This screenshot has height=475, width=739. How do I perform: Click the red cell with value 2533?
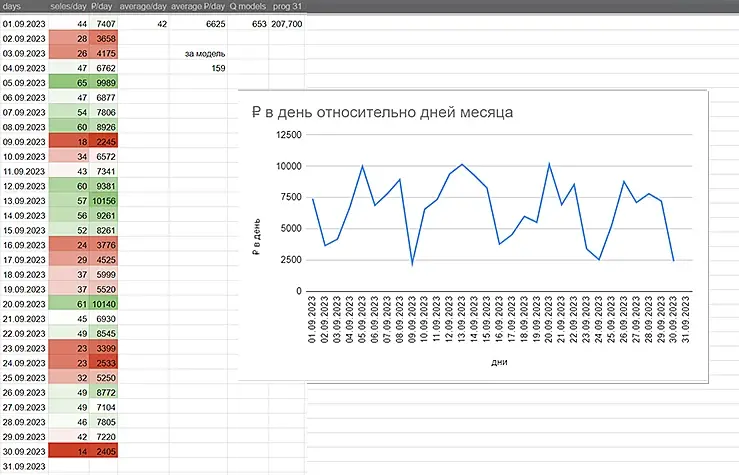tap(104, 363)
